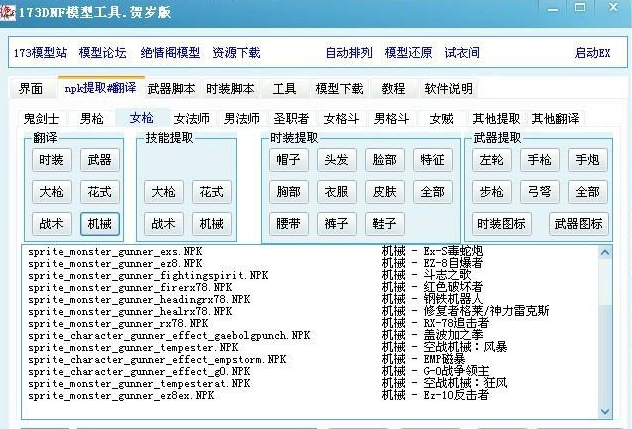Image resolution: width=632 pixels, height=429 pixels.
Task: Open the 试衣间 fitting room
Action: 462,52
